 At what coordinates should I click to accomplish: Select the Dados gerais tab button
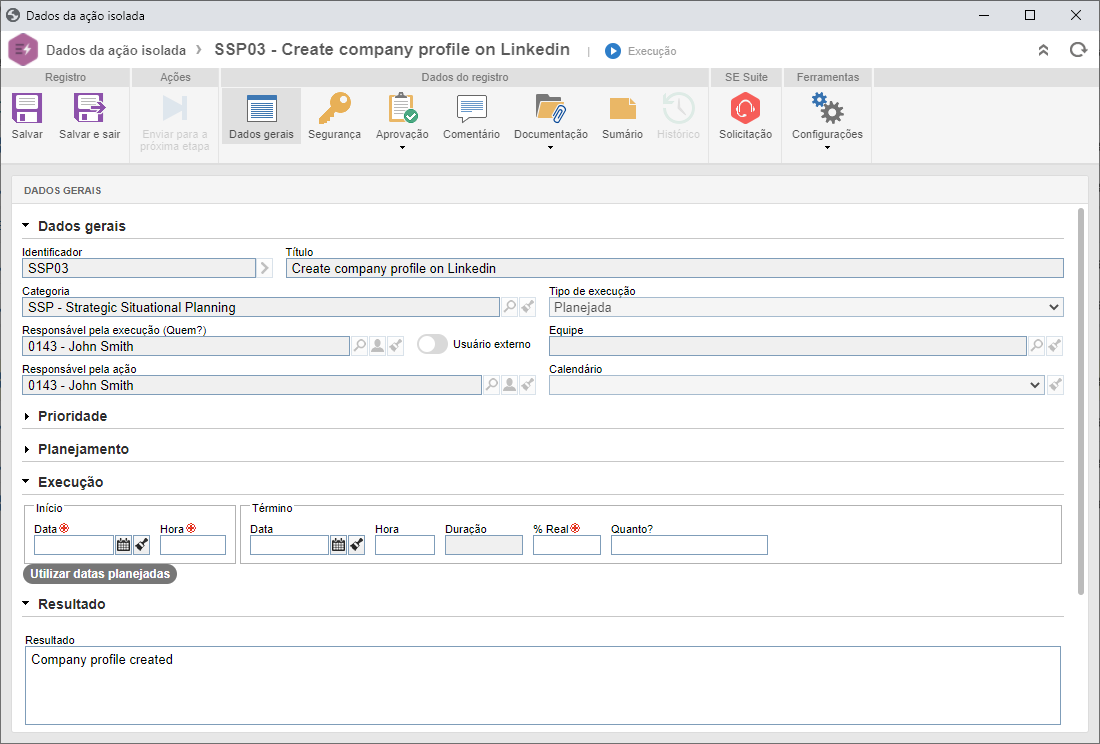point(261,116)
